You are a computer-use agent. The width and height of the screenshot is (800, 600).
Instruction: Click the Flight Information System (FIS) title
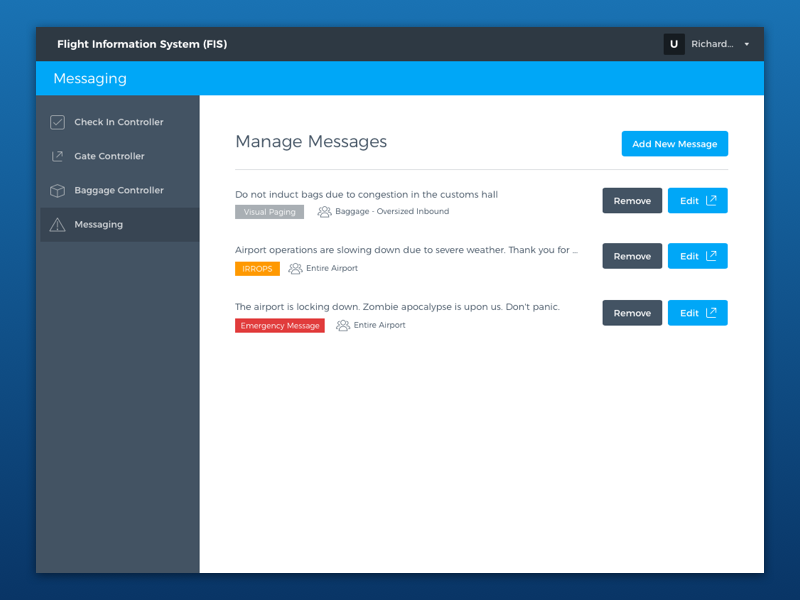pos(142,44)
